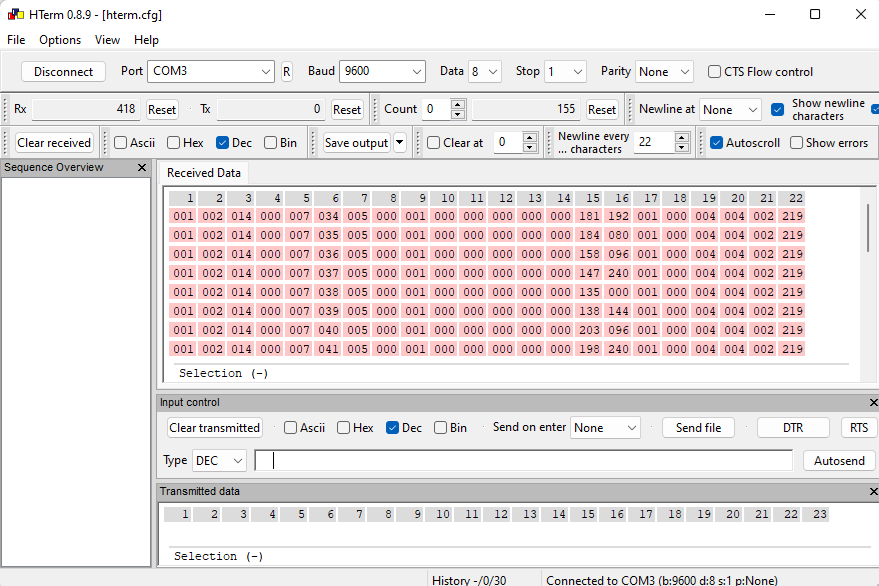Click the Disconnect button
The image size is (879, 586).
(x=63, y=72)
